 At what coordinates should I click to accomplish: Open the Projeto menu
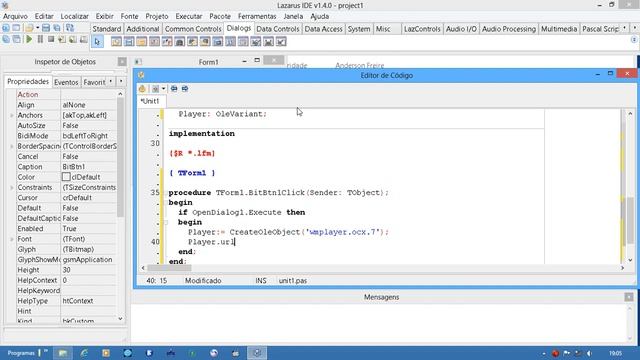point(157,16)
